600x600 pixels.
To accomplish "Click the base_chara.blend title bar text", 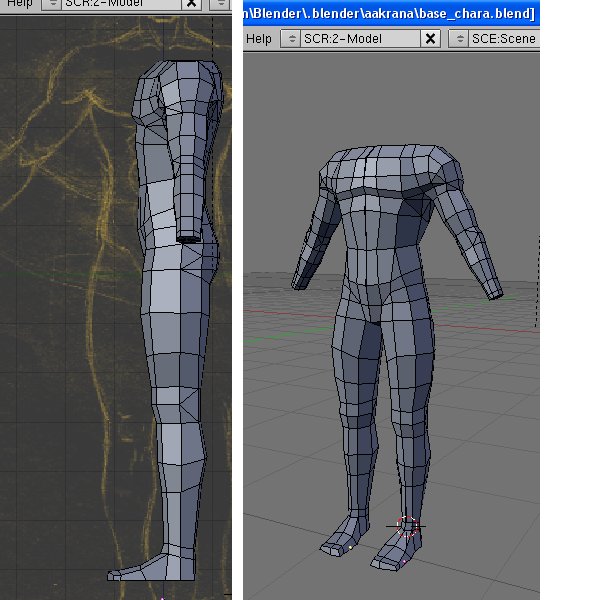I will pyautogui.click(x=389, y=13).
